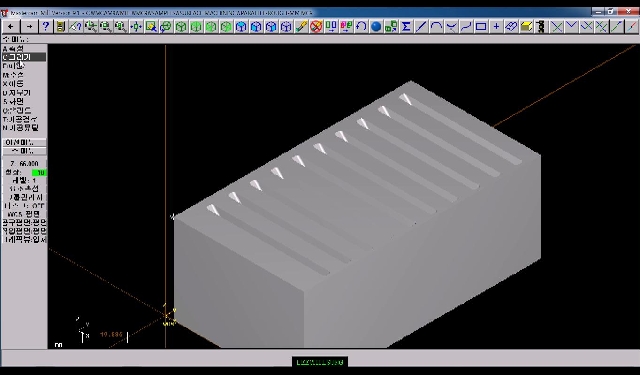The width and height of the screenshot is (640, 375).
Task: Toggle shading with blue sphere icon
Action: coord(376,27)
